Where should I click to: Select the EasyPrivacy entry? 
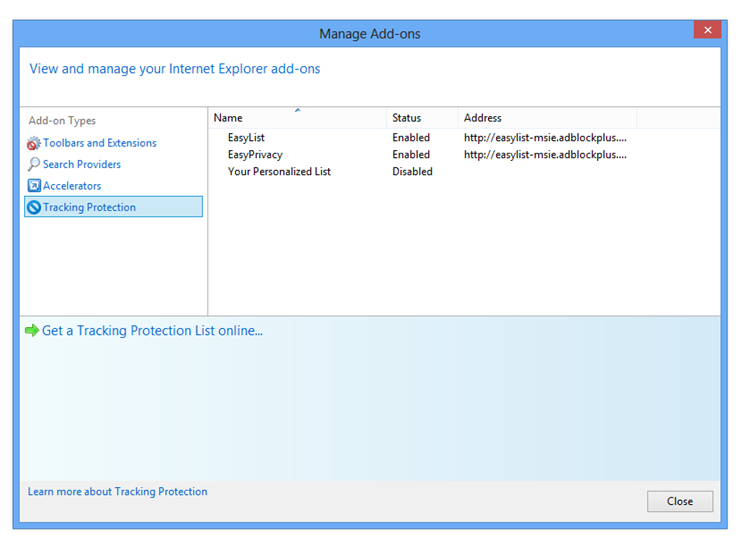(x=255, y=155)
